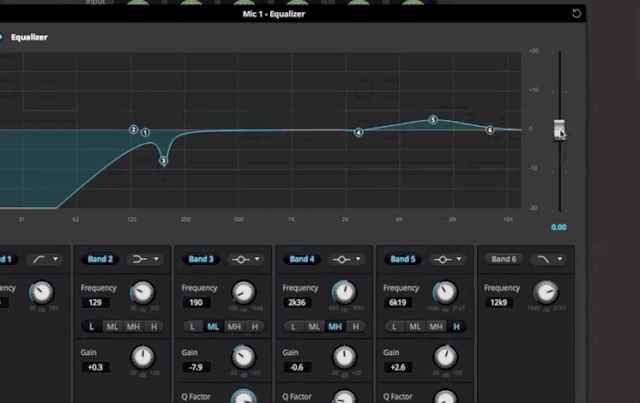This screenshot has height=403, width=640.
Task: Click Band 4 frequency knob
Action: 344,292
